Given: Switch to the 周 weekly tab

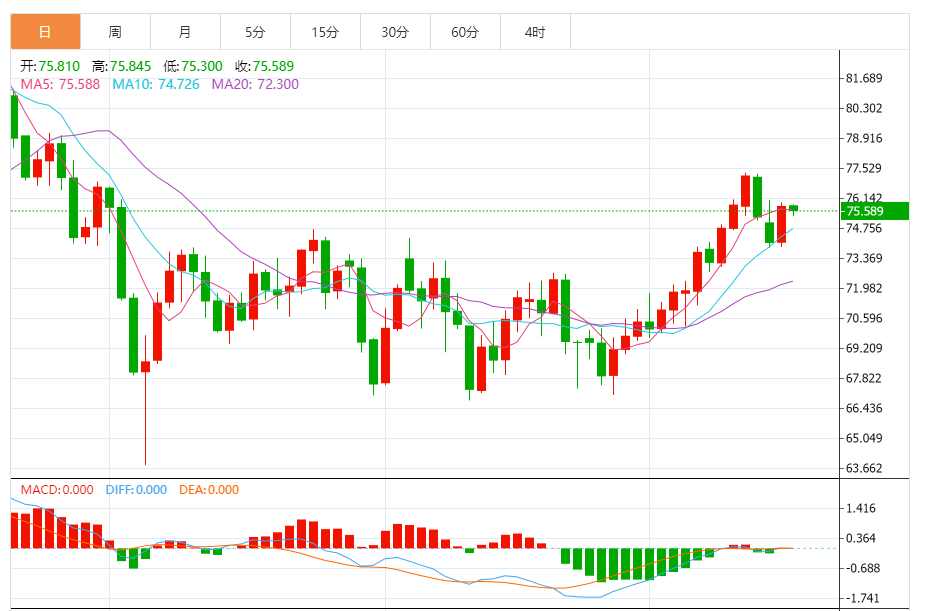Looking at the screenshot, I should [x=115, y=32].
